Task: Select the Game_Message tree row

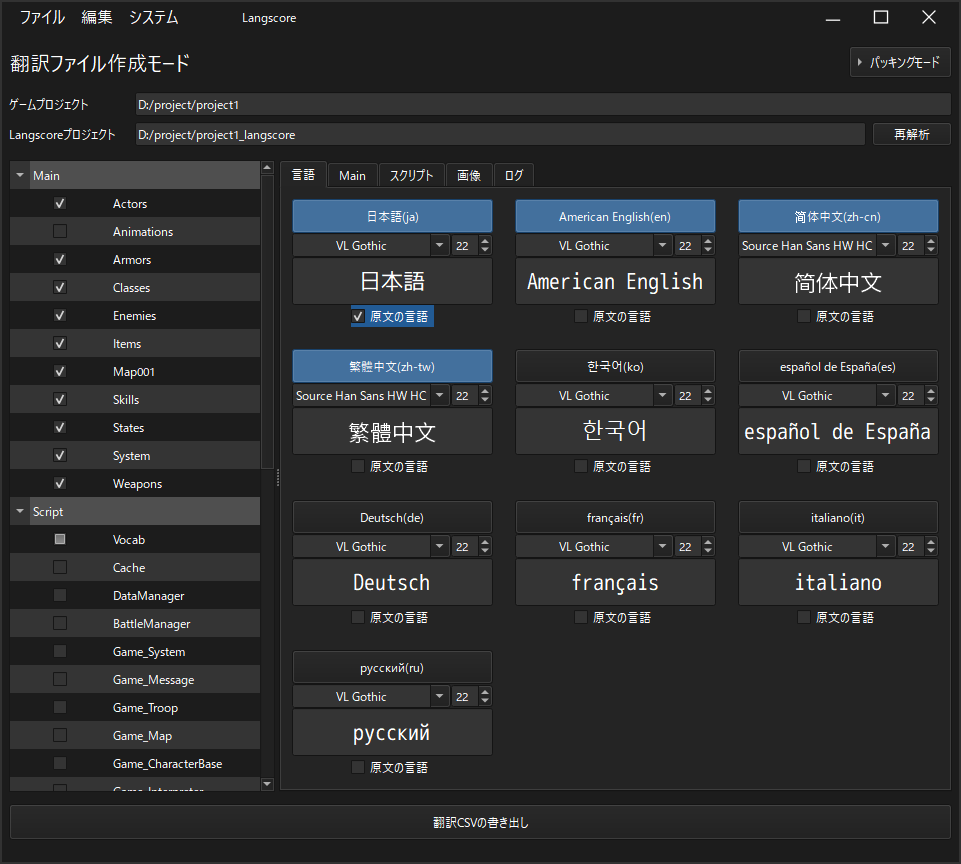Action: [135, 680]
